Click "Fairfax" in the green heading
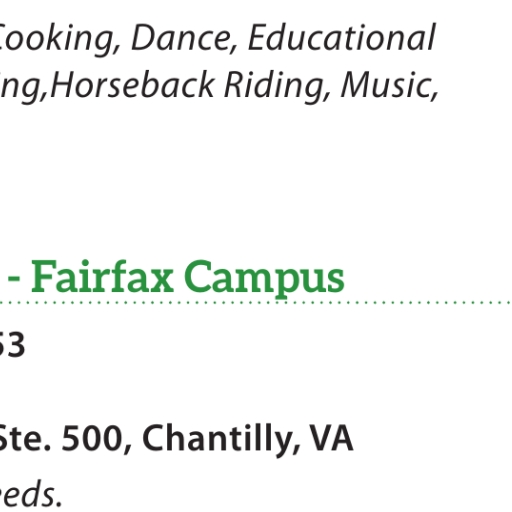512x512 pixels. tap(102, 277)
